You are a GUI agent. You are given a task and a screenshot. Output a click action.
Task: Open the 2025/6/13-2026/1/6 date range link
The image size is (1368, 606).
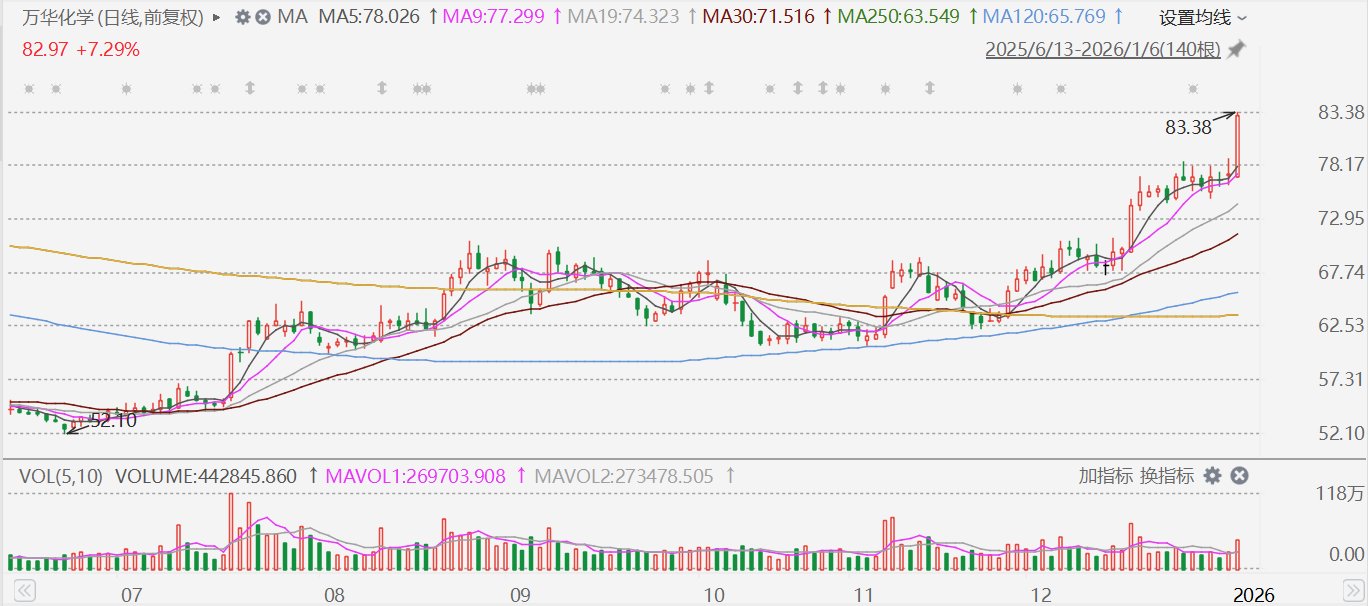click(1103, 49)
